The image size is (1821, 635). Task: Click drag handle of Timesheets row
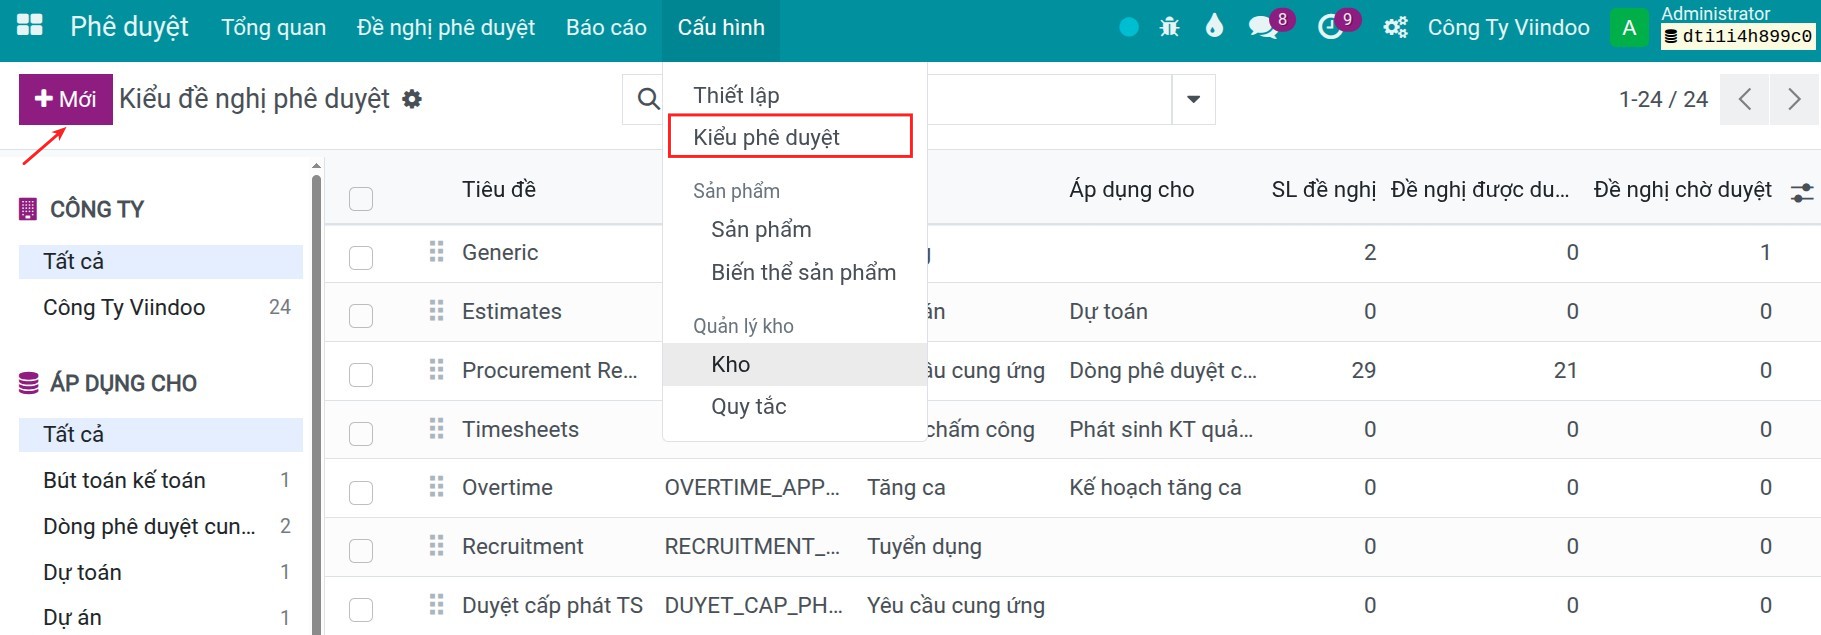coord(436,429)
